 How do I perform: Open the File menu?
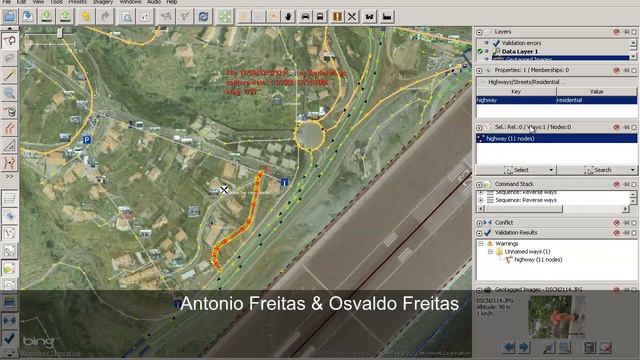pos(7,2)
